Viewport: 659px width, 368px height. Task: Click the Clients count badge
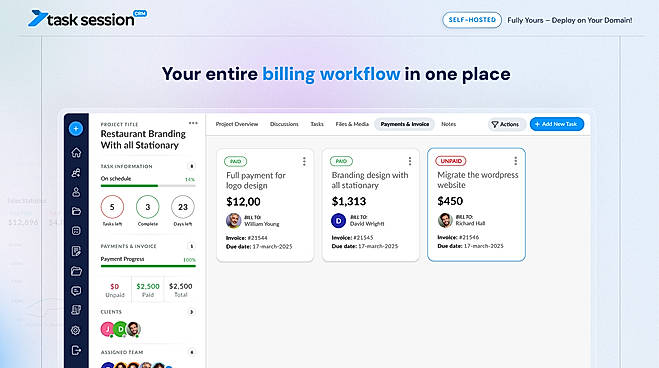[192, 312]
